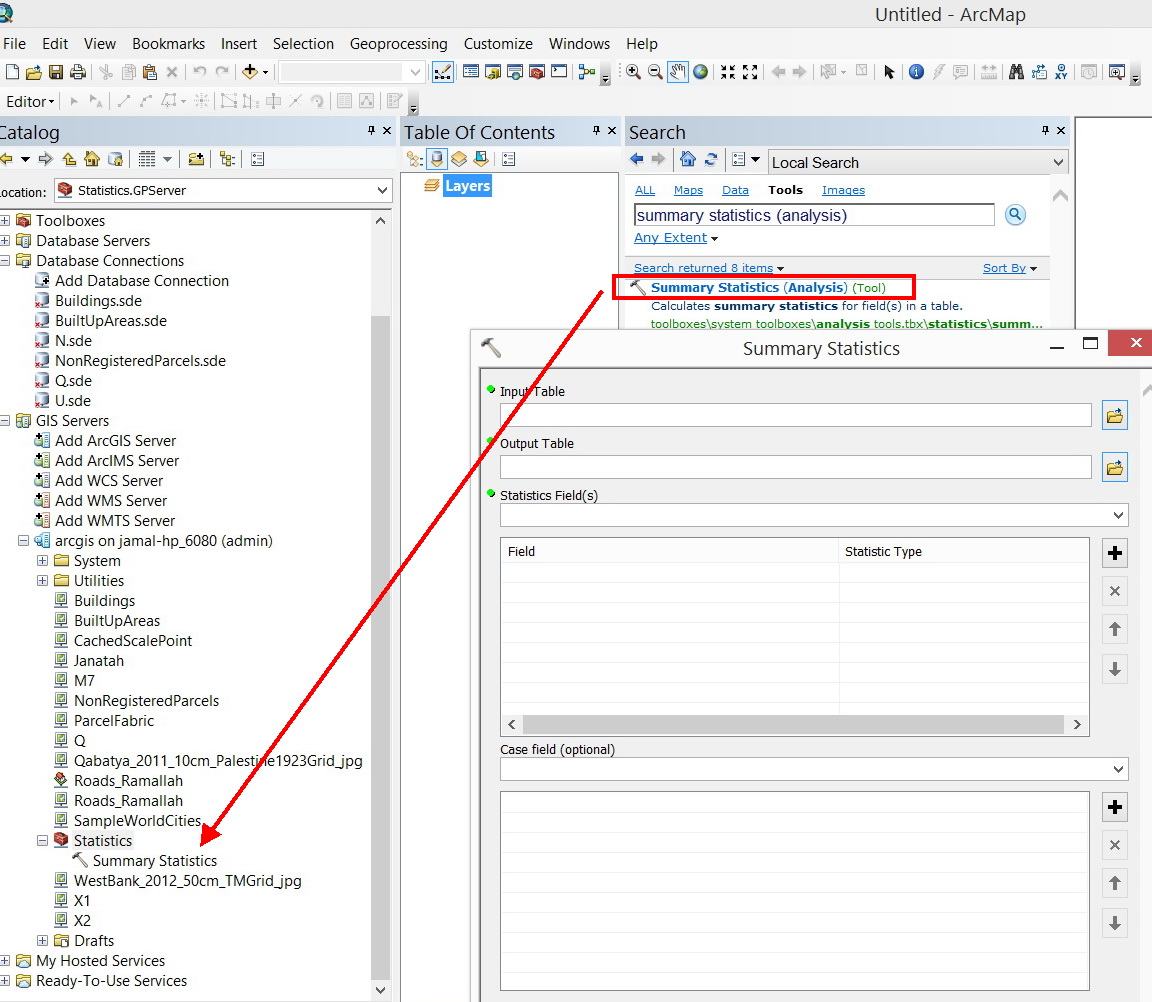Expand the Drafts folder node
The image size is (1152, 1002).
point(43,940)
